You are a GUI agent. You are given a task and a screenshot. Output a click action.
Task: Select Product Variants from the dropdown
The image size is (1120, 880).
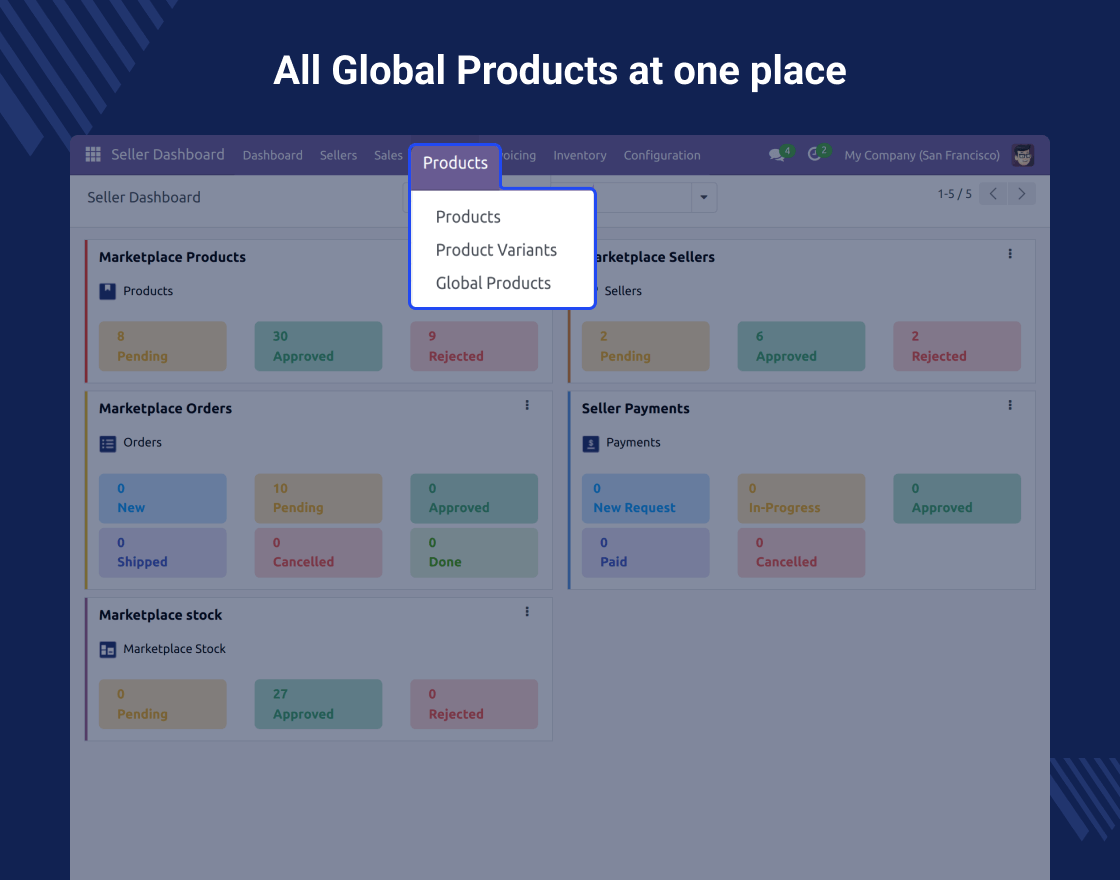[x=496, y=250]
